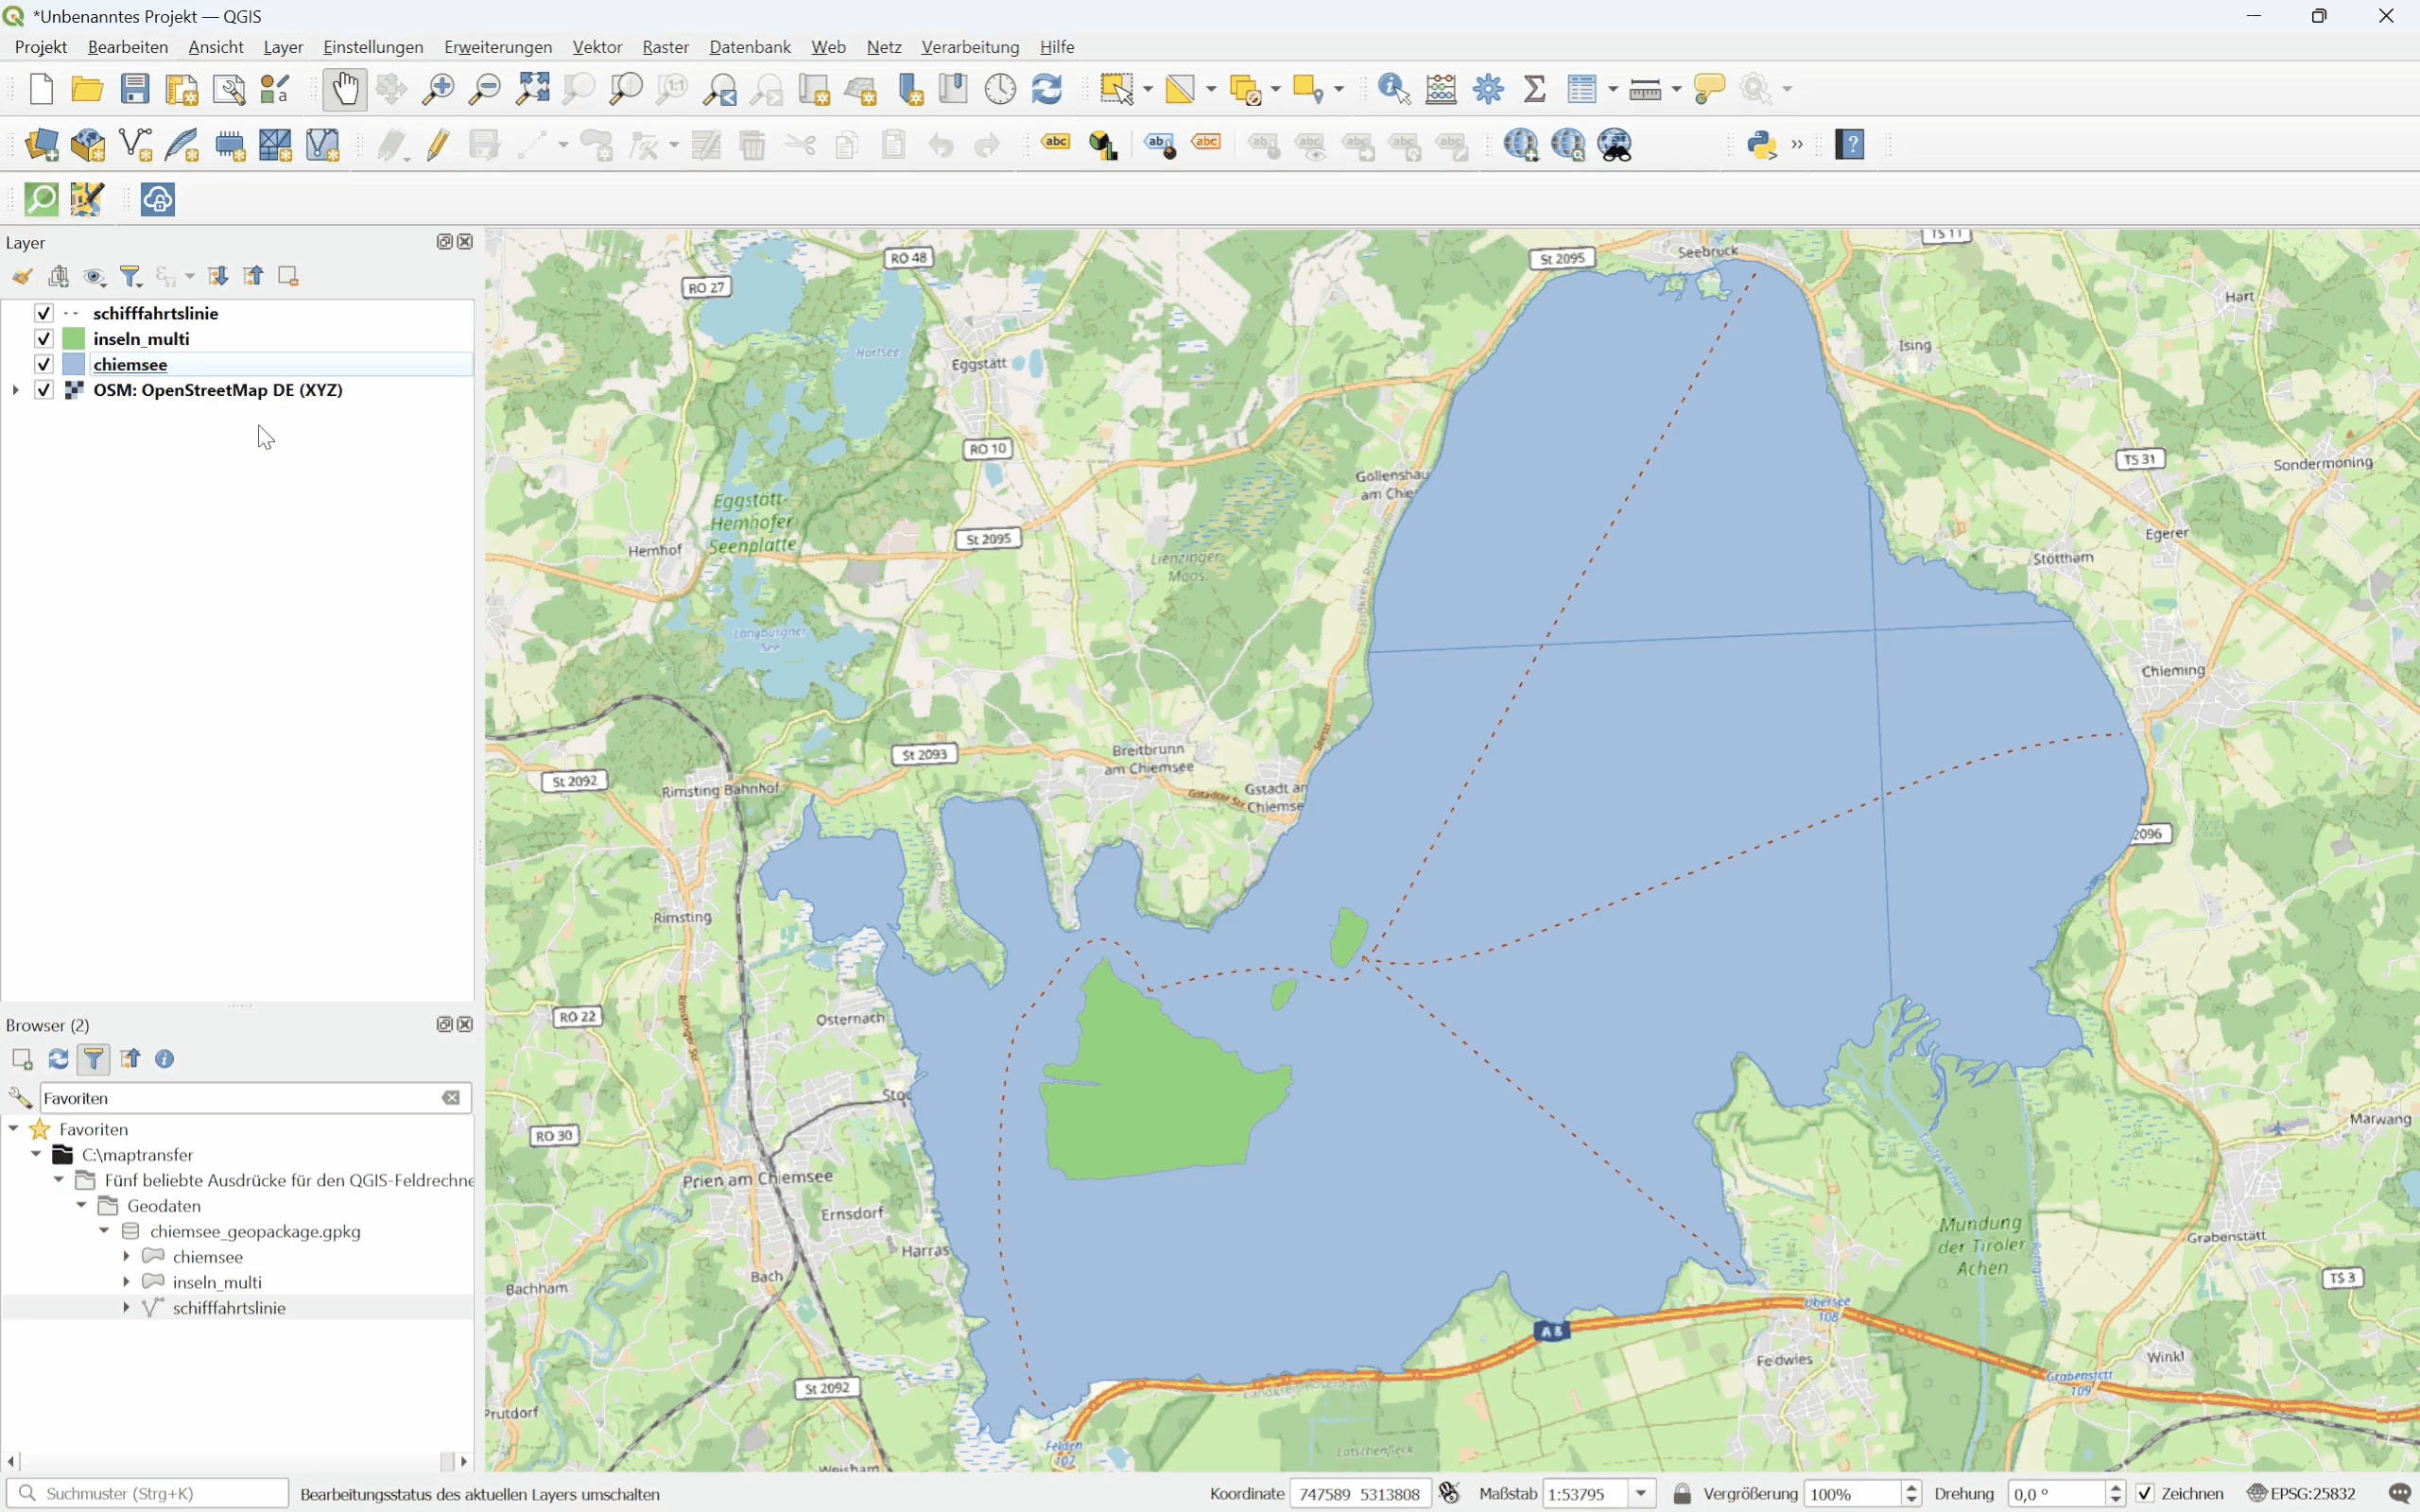Expand the chiemsee entry in Browser
This screenshot has height=1512, width=2420.
coord(126,1256)
